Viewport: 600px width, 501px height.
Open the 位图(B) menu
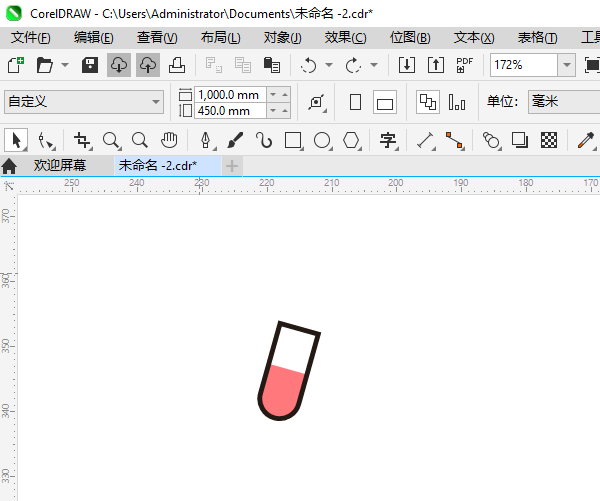click(x=410, y=38)
